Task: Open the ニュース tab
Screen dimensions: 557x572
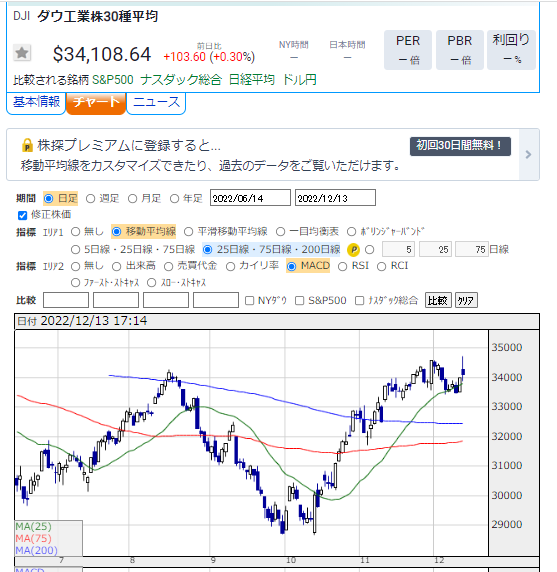Action: [156, 103]
